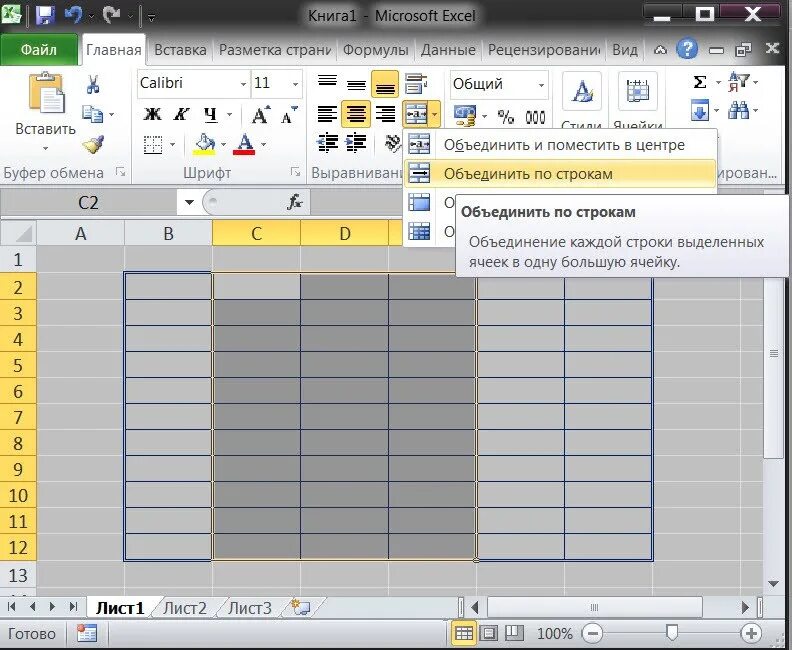Viewport: 792px width, 650px height.
Task: Undo the last action
Action: [73, 16]
